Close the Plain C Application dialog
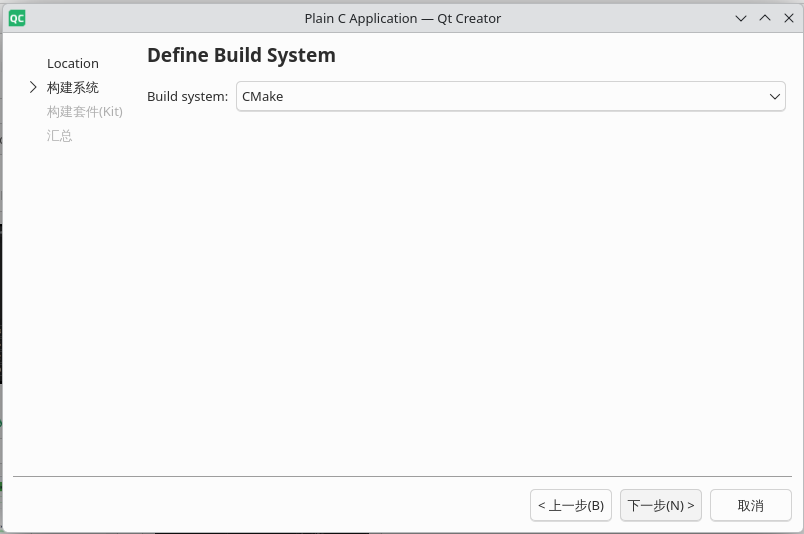Image resolution: width=804 pixels, height=534 pixels. point(789,18)
